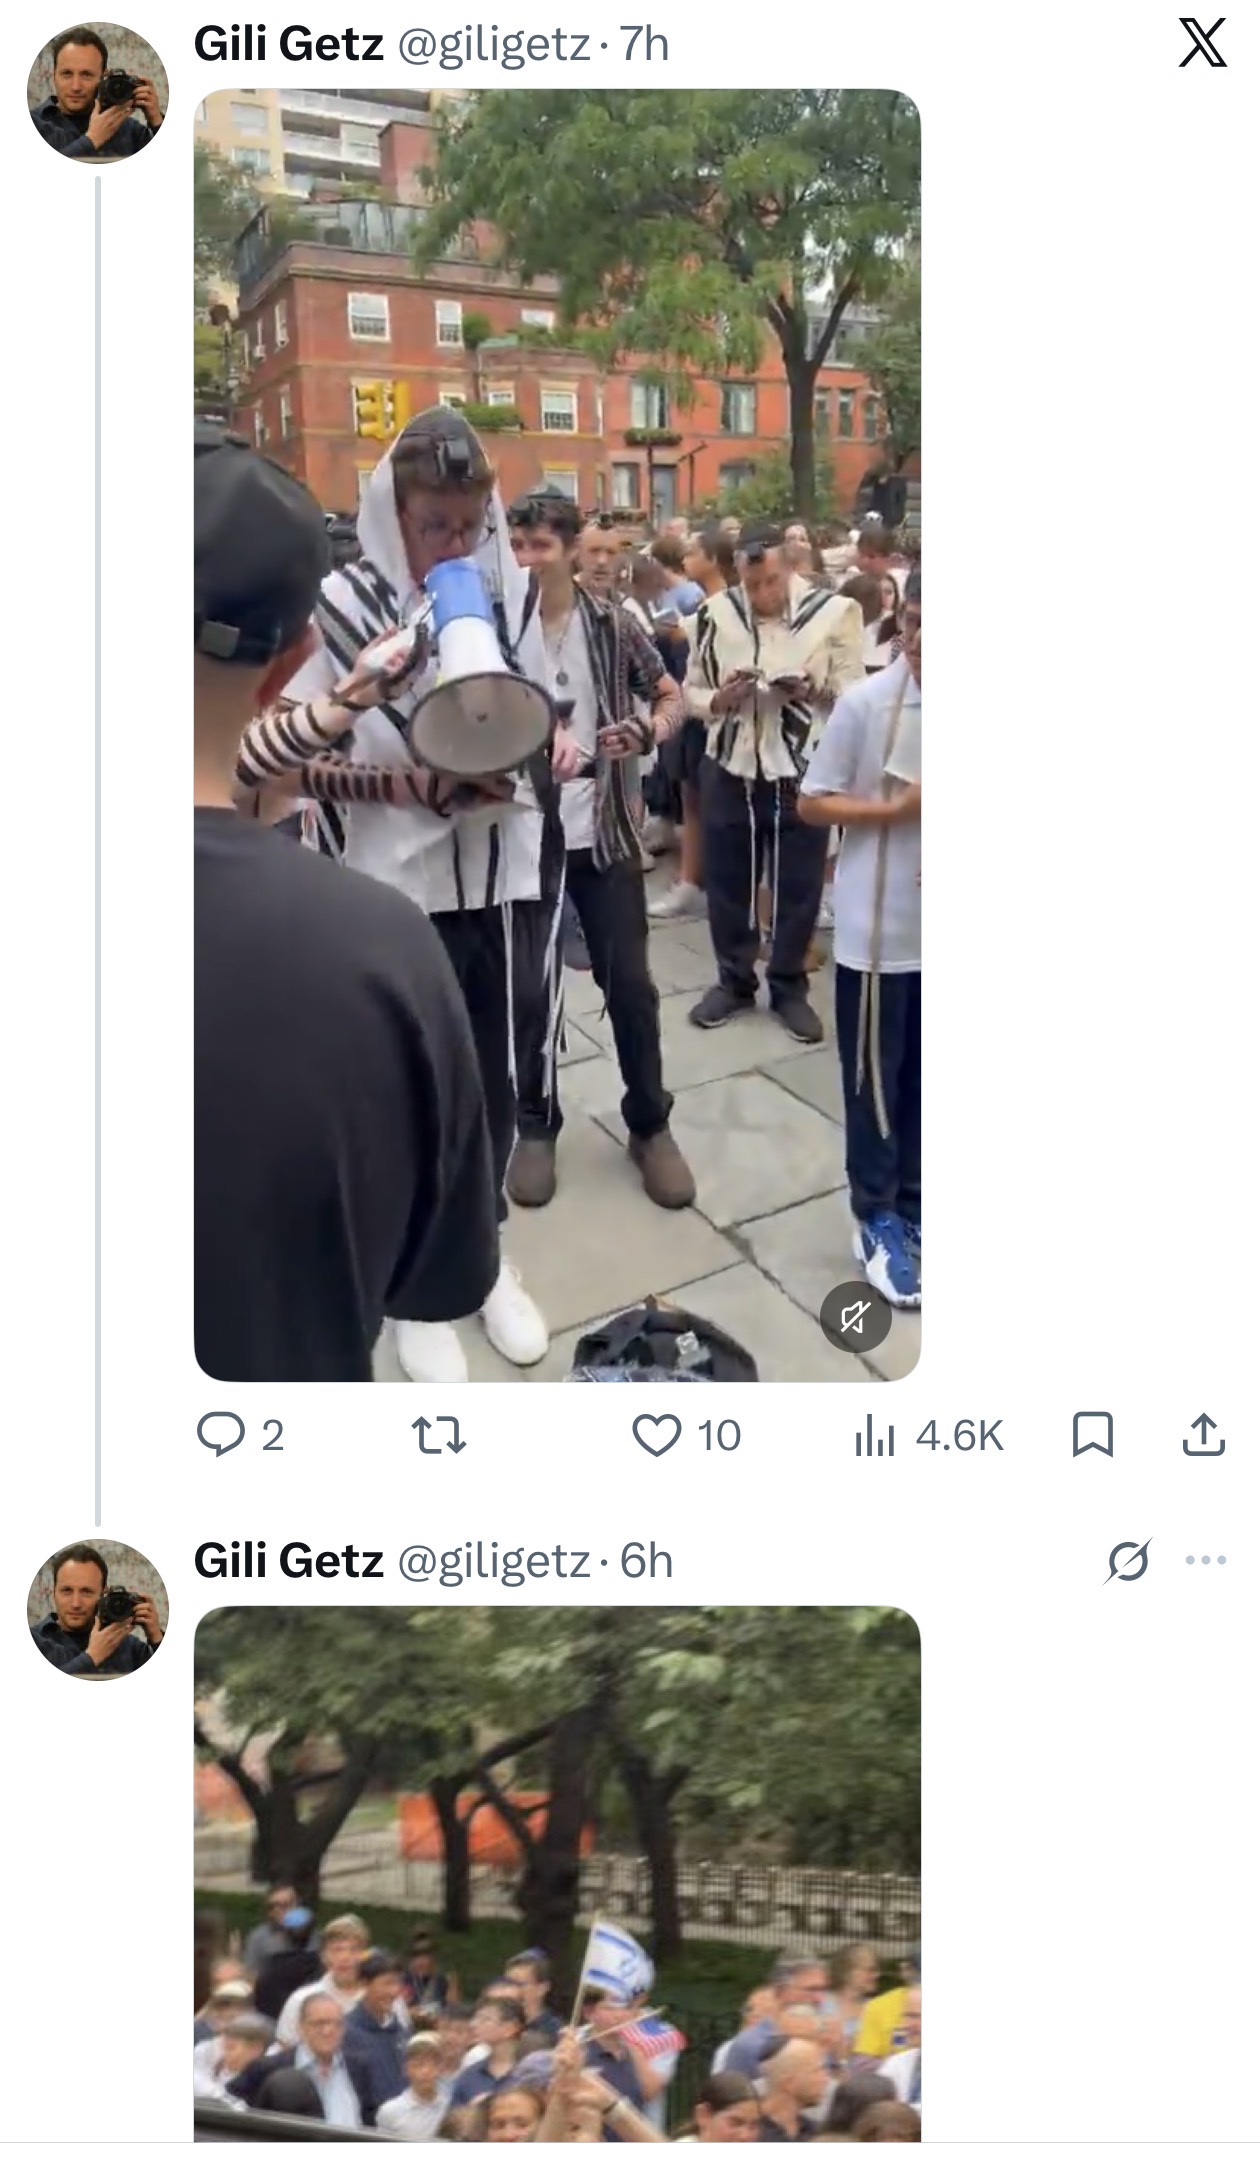Image resolution: width=1260 pixels, height=2167 pixels.
Task: Open Gili Getz name on 6h post
Action: pyautogui.click(x=288, y=1560)
